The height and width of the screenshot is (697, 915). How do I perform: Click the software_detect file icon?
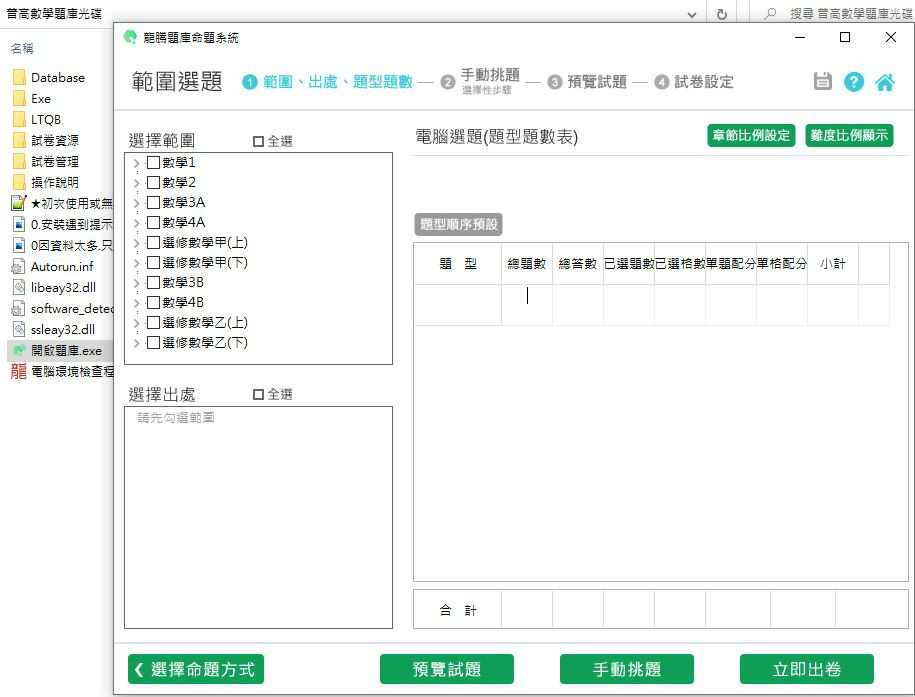19,308
